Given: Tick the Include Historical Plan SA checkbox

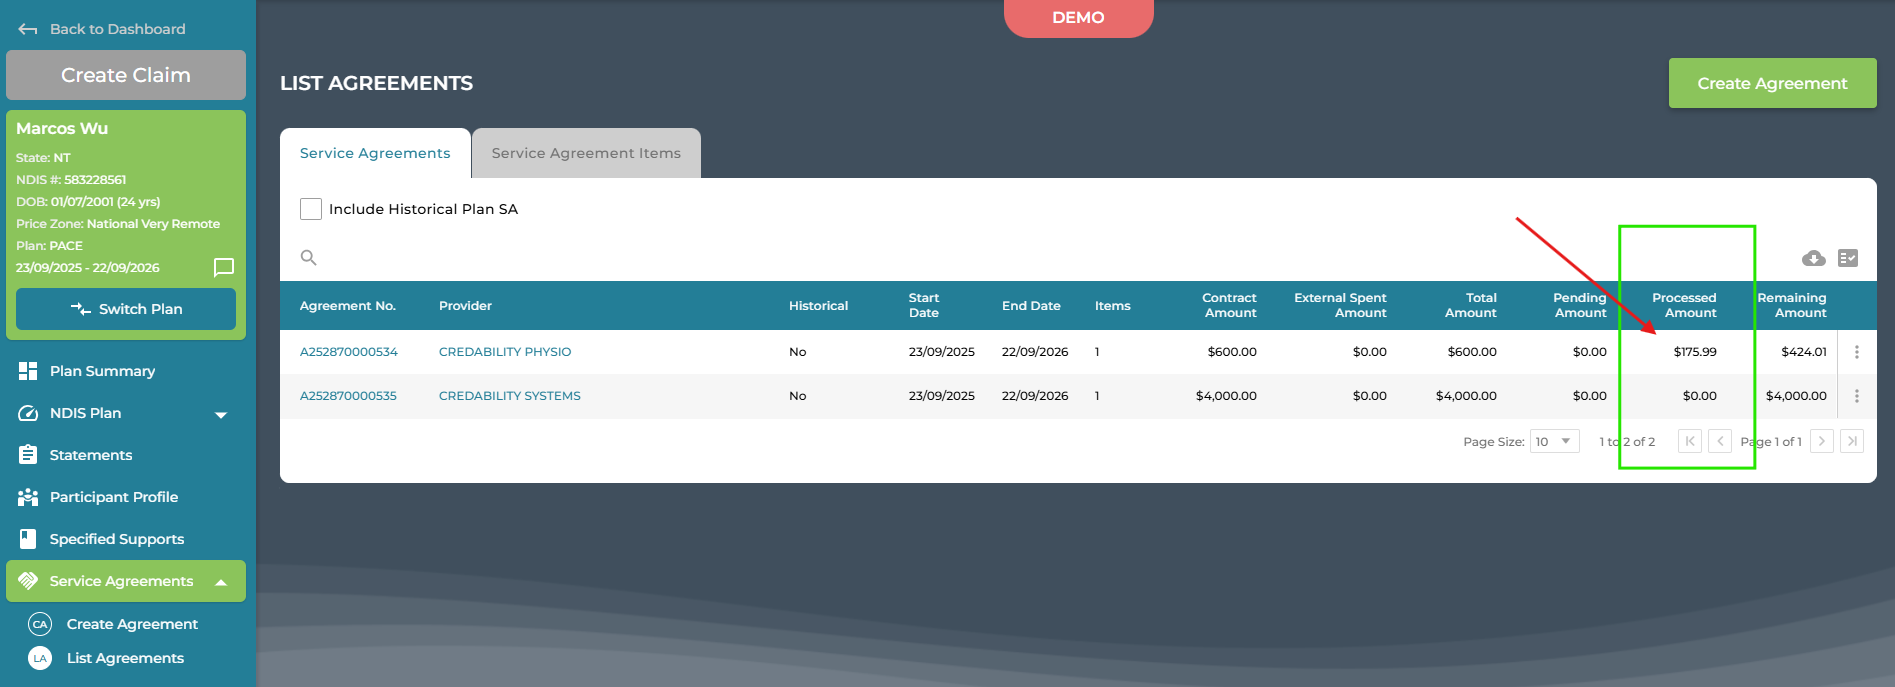Looking at the screenshot, I should point(311,209).
